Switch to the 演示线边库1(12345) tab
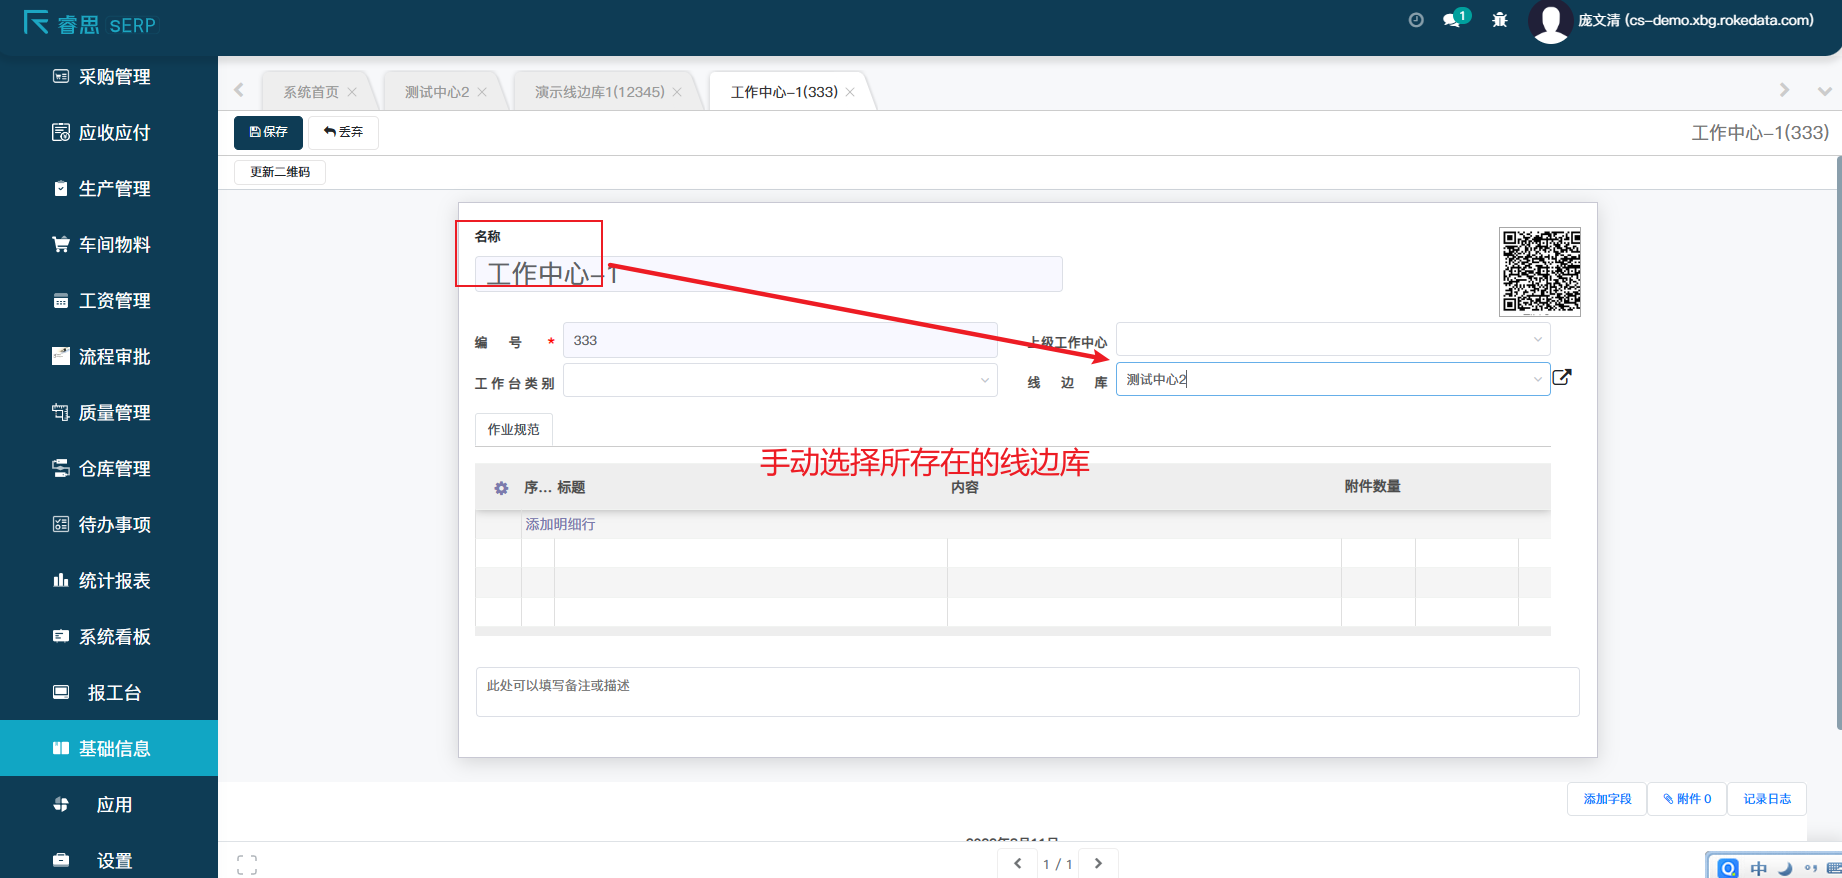1842x878 pixels. pyautogui.click(x=599, y=92)
